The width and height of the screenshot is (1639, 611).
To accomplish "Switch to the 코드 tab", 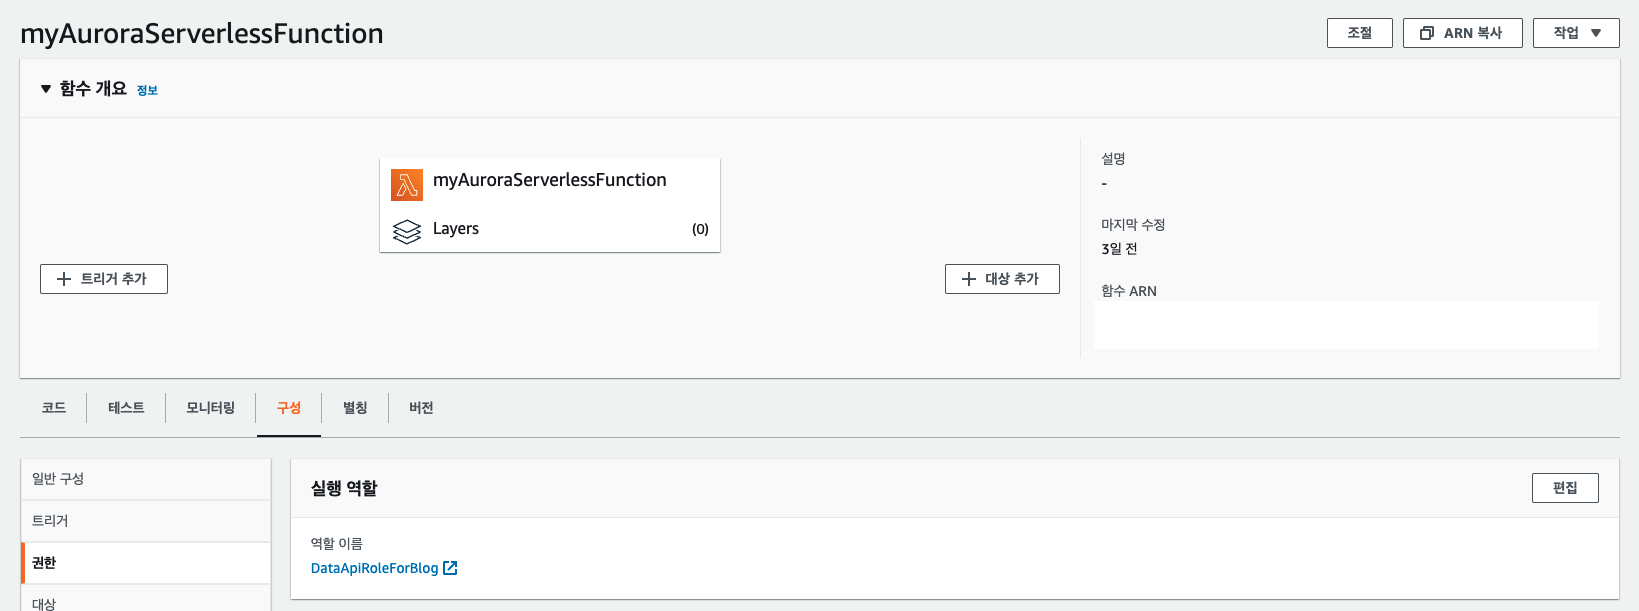I will click(54, 407).
